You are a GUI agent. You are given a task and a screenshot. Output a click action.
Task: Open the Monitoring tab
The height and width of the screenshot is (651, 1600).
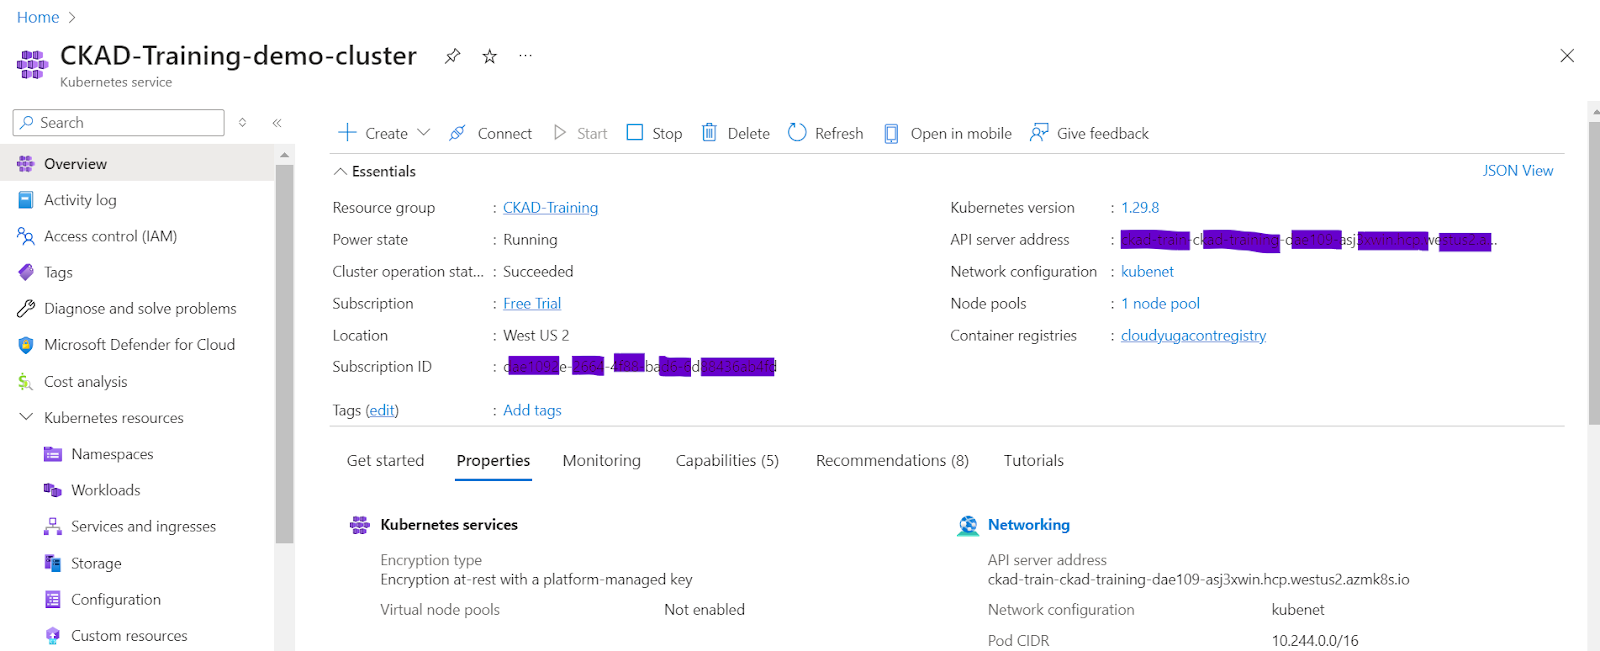click(601, 460)
